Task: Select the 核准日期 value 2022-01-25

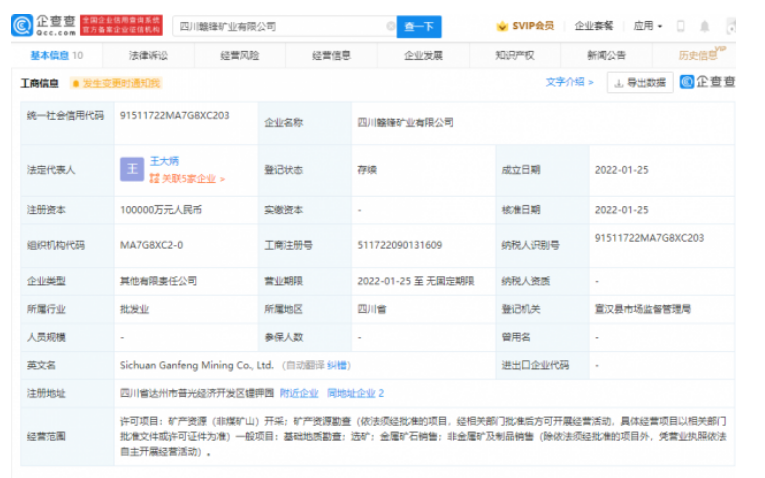Action: pos(622,210)
